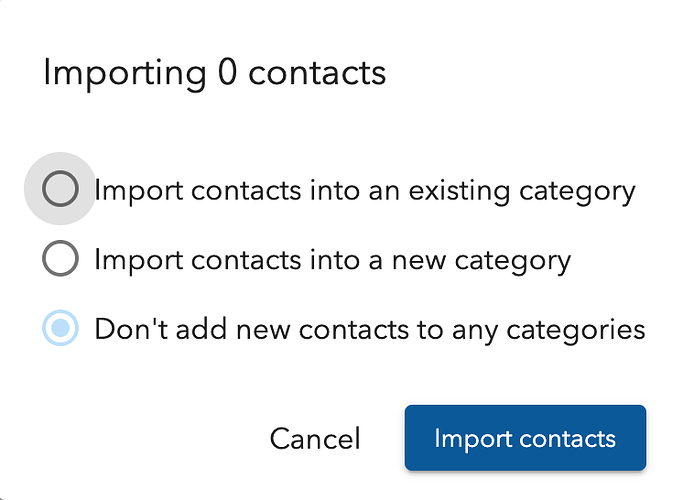The image size is (683, 500).
Task: Click the Import contacts button
Action: (x=525, y=438)
